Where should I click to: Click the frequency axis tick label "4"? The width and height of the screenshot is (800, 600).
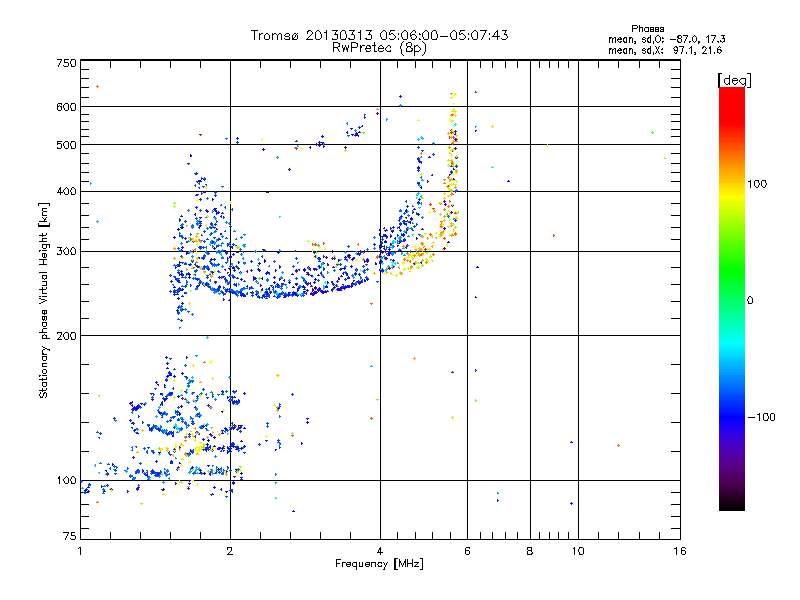pos(380,551)
